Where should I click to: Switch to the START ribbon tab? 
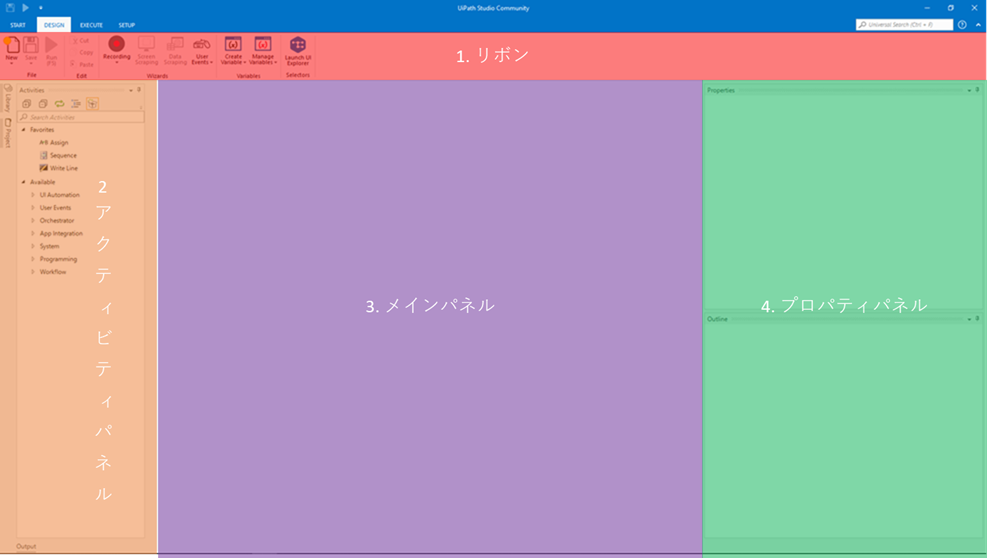18,25
